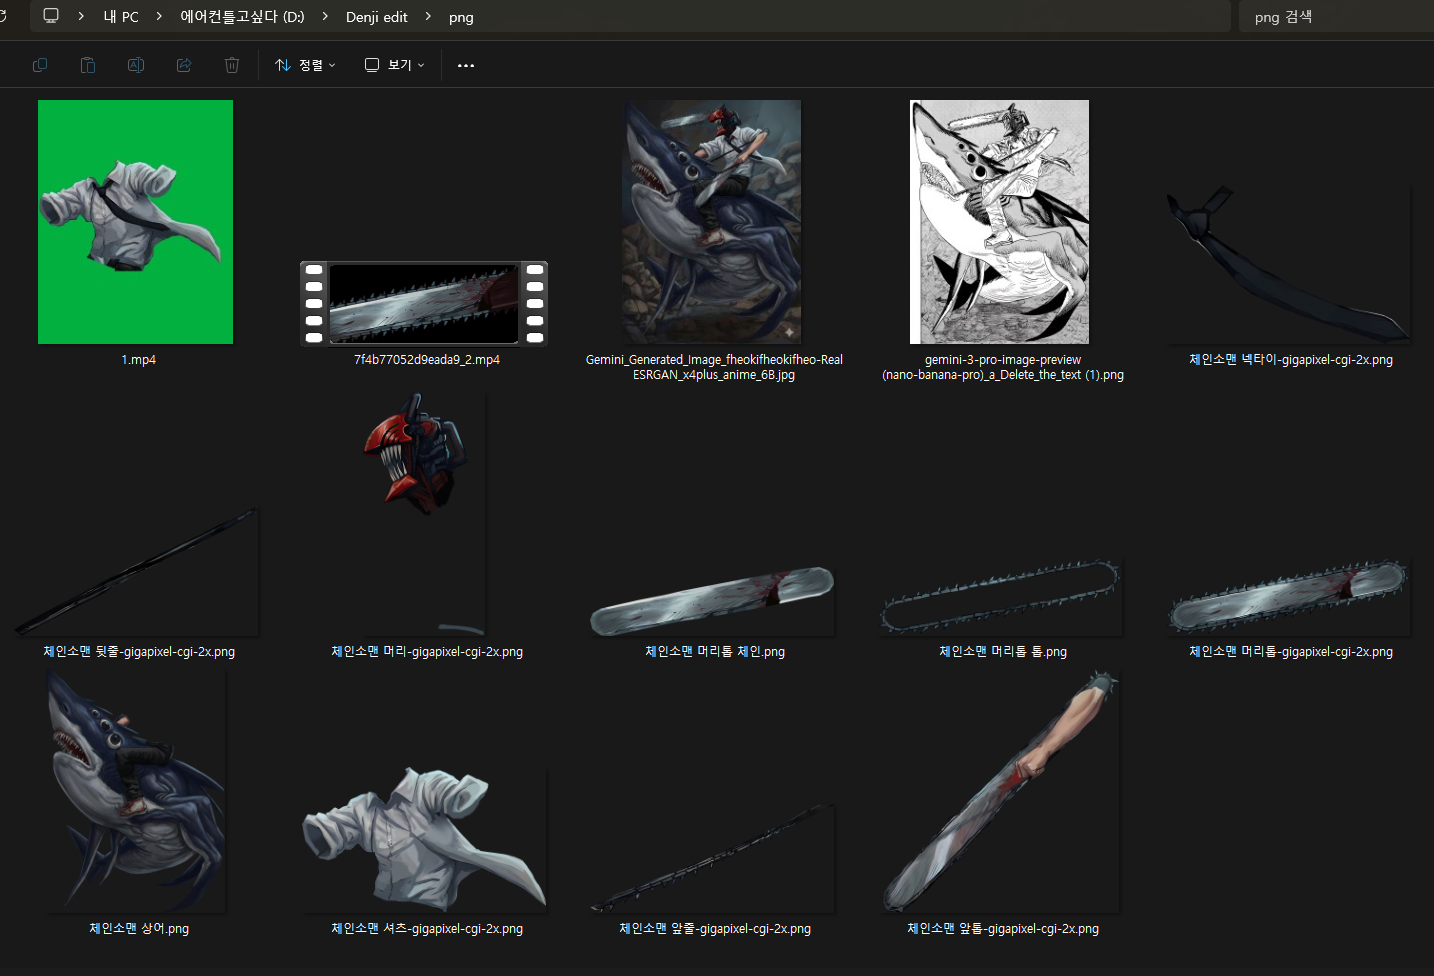Viewport: 1434px width, 976px height.
Task: Click the Delete trash can icon
Action: (232, 65)
